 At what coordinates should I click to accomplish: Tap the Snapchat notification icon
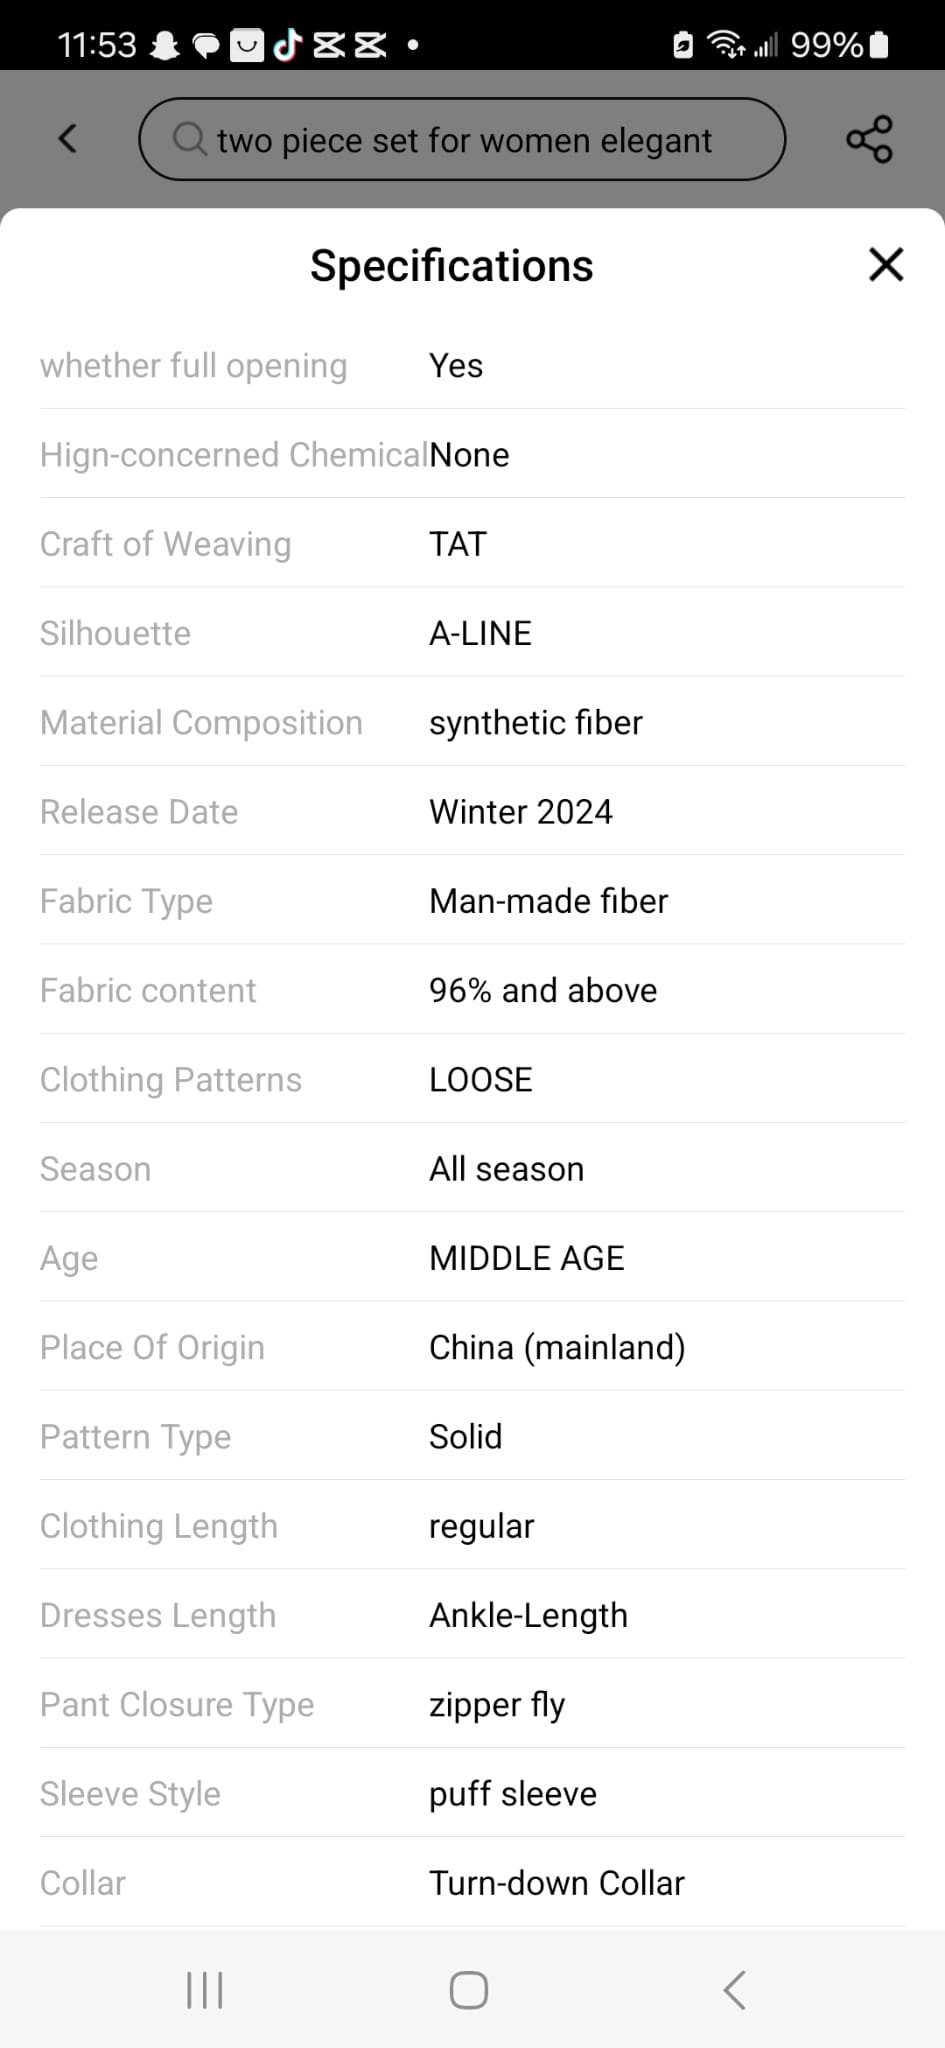click(x=165, y=45)
